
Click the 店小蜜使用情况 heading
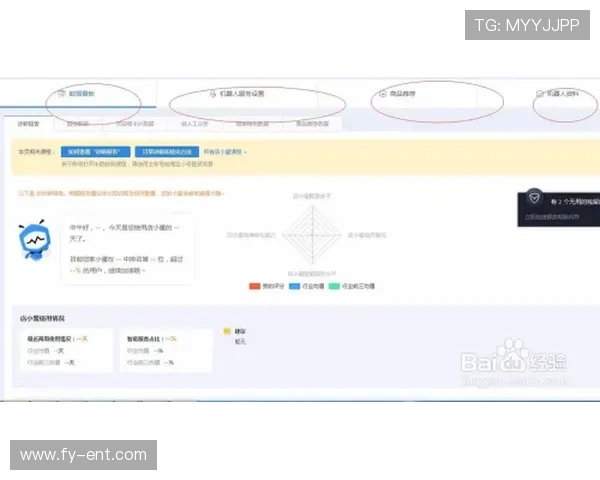click(x=42, y=318)
